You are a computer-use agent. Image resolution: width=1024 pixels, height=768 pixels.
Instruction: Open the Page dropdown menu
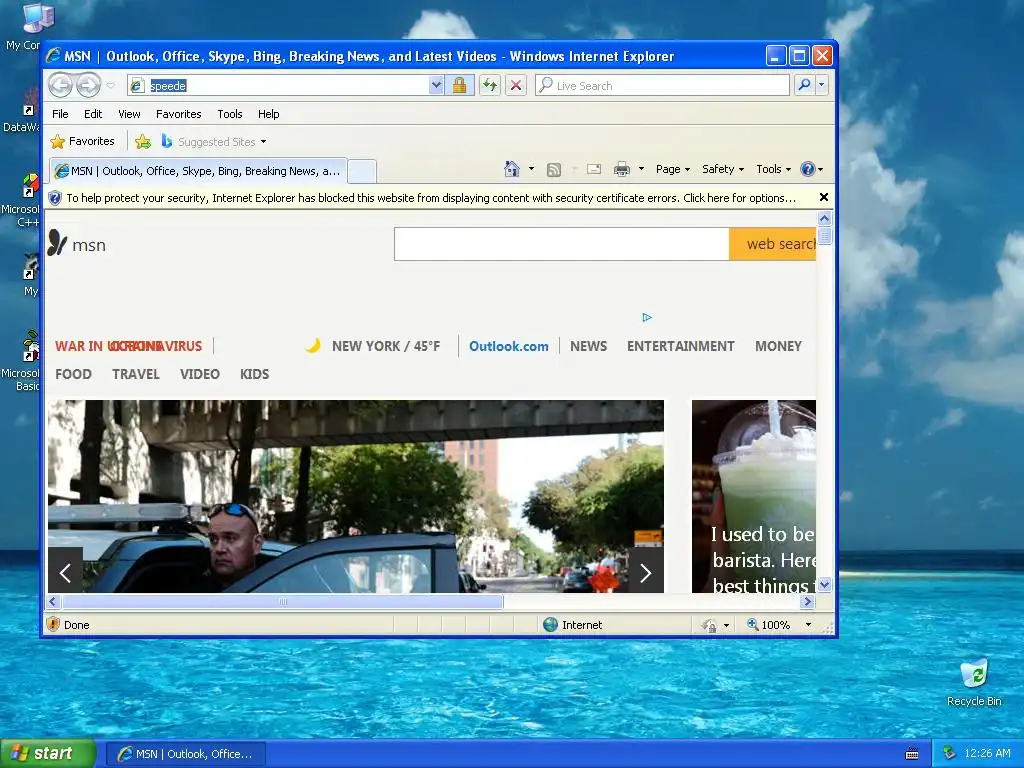tap(673, 169)
